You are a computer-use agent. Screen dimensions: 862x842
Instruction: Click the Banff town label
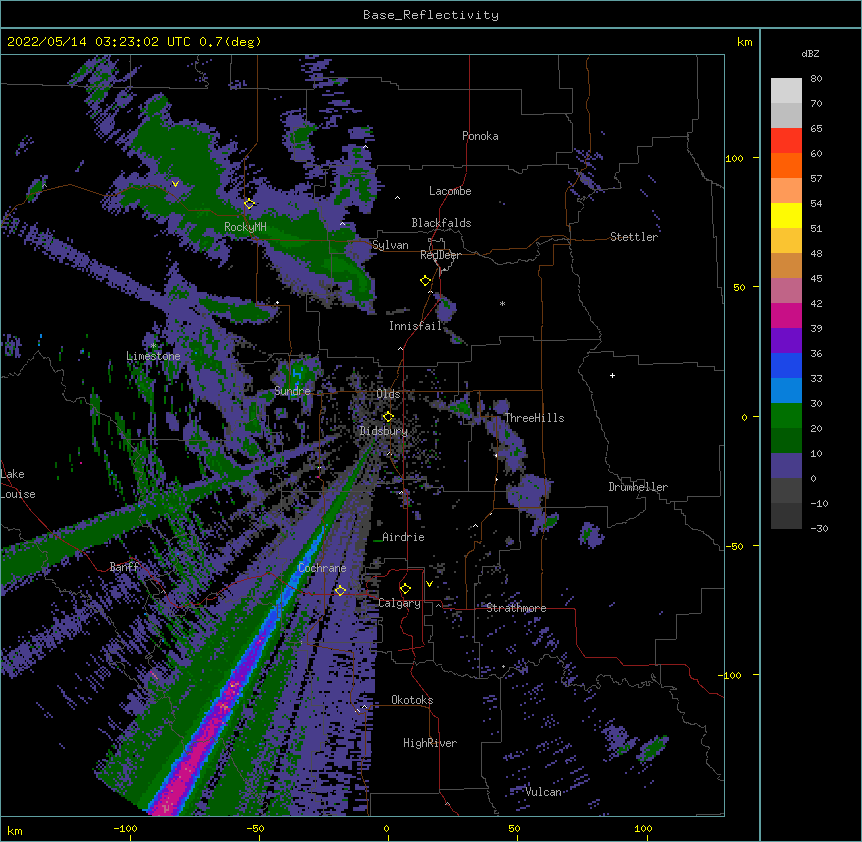pyautogui.click(x=124, y=567)
